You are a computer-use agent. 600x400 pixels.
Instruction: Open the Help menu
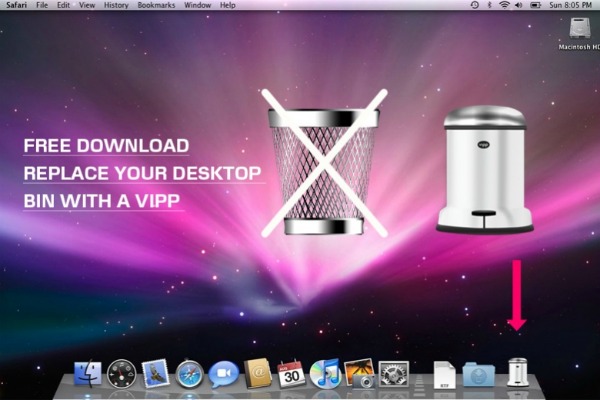[228, 5]
